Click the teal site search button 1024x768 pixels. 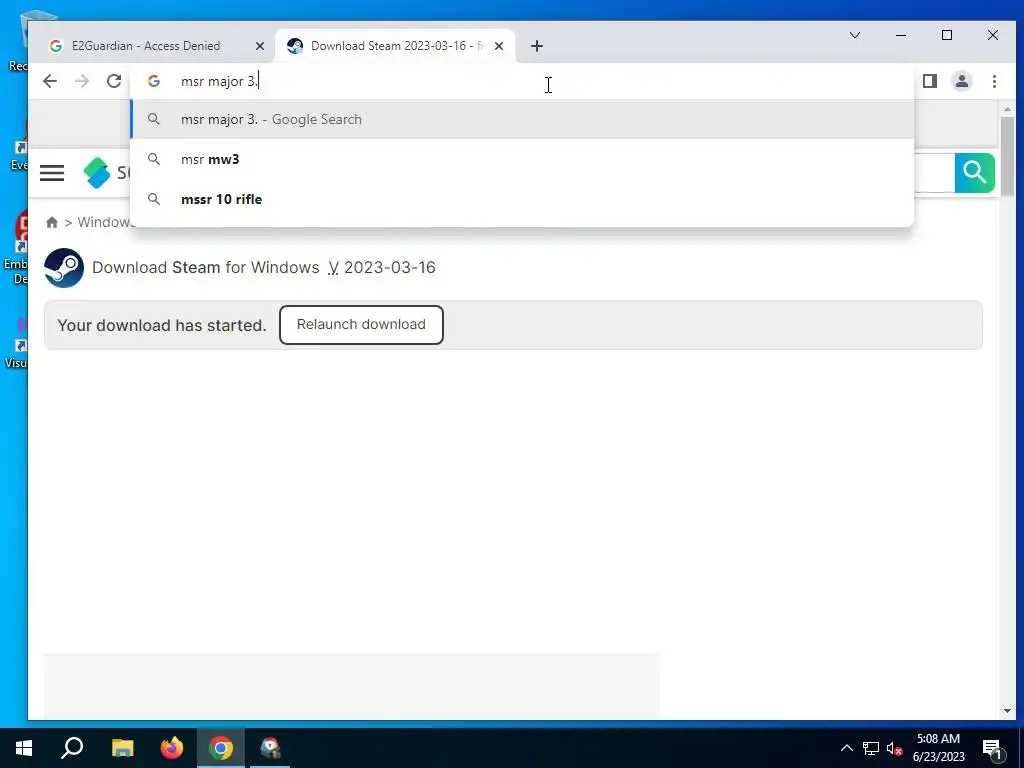974,173
